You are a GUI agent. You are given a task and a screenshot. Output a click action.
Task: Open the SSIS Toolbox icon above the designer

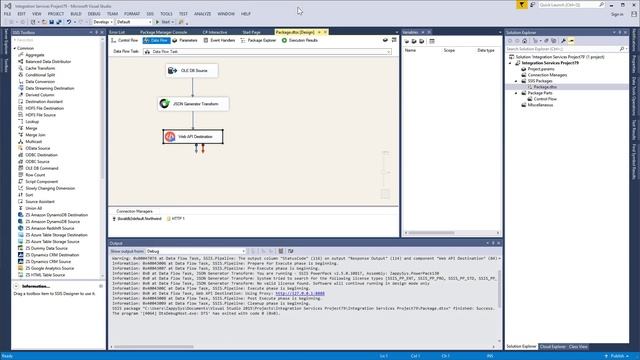[394, 40]
